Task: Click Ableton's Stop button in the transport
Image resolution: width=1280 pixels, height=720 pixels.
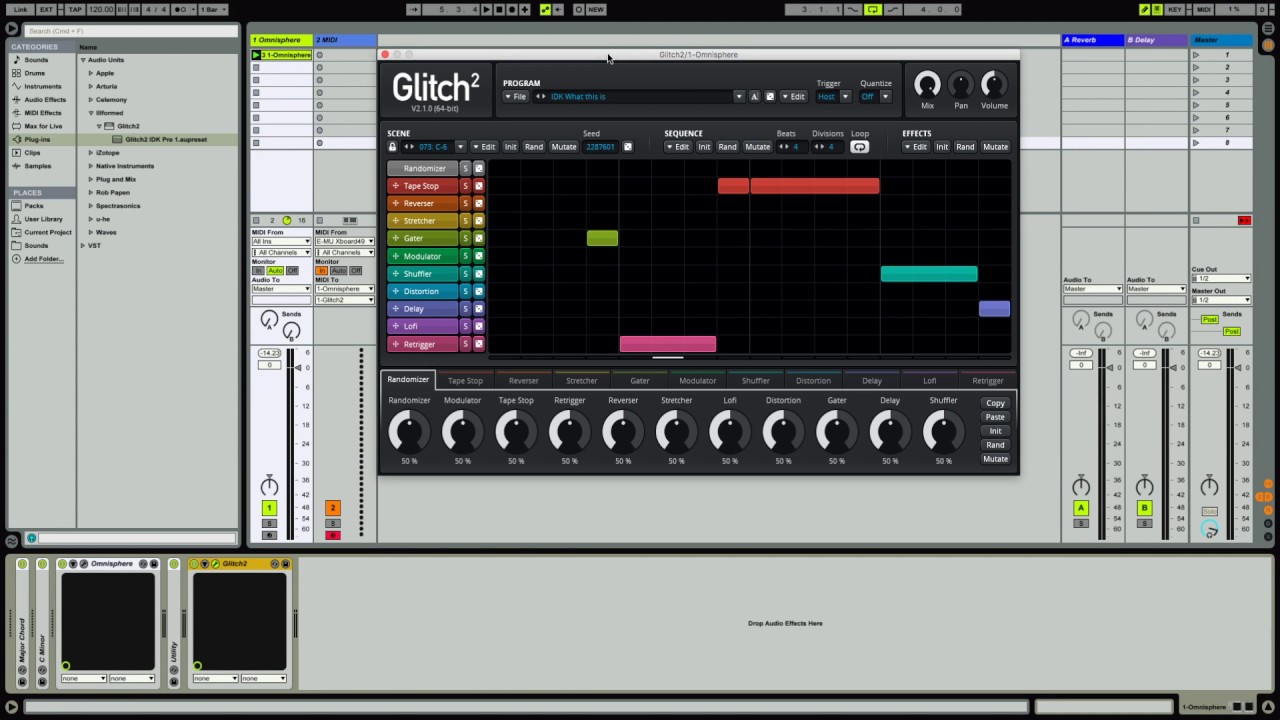Action: pyautogui.click(x=499, y=10)
